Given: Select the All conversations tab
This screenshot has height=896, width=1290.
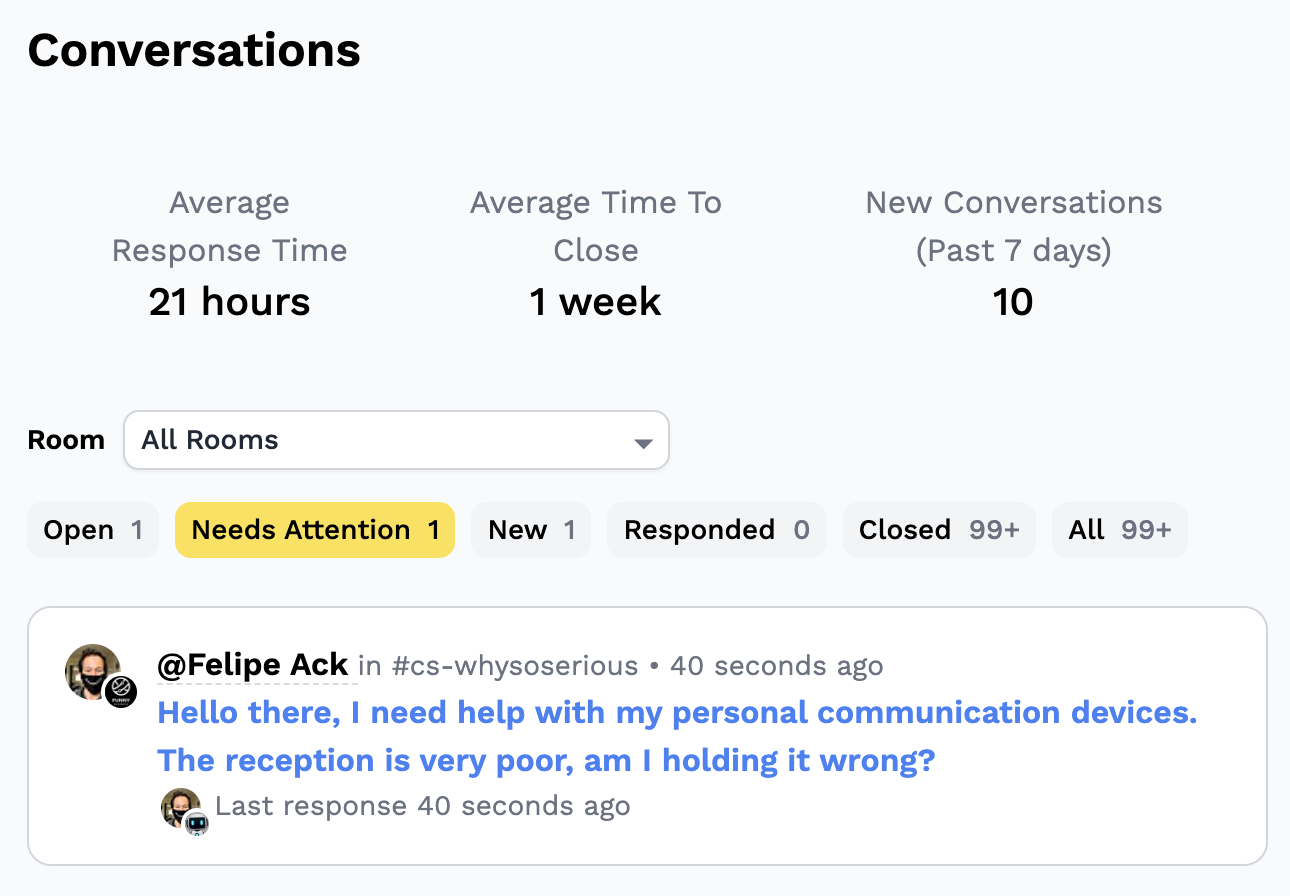Looking at the screenshot, I should click(x=1119, y=530).
